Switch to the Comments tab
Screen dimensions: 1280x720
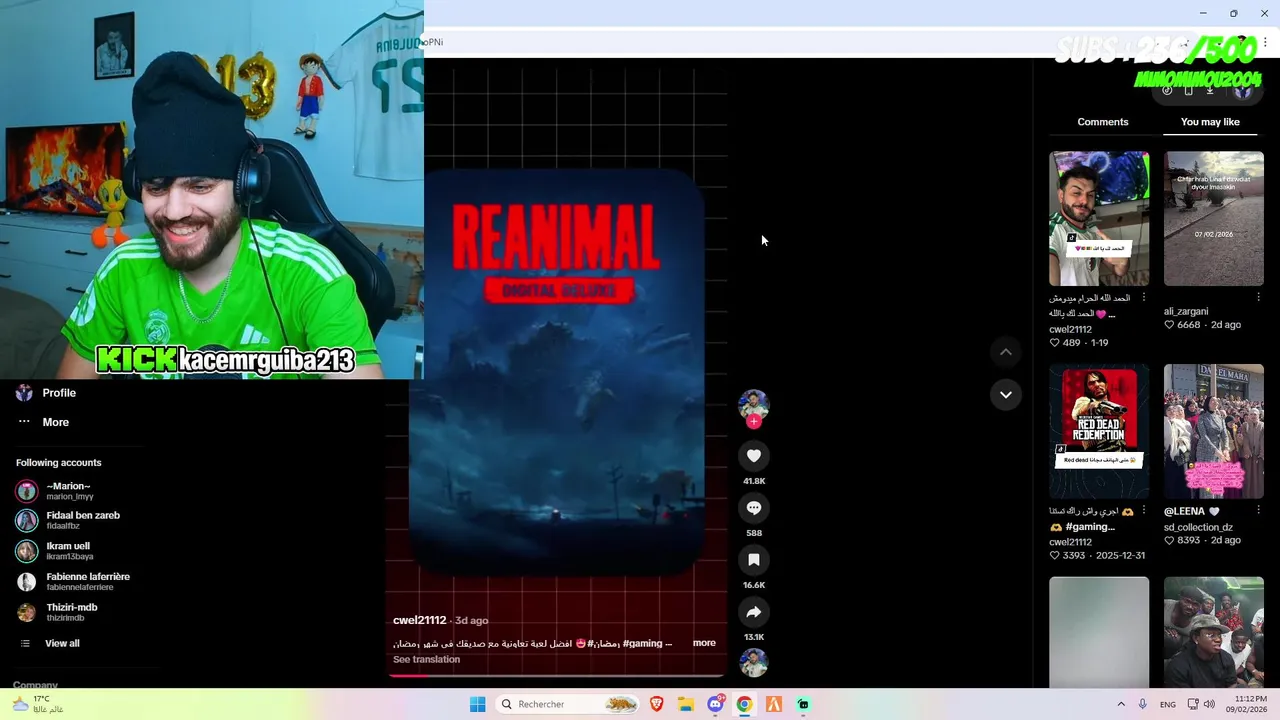(1103, 122)
